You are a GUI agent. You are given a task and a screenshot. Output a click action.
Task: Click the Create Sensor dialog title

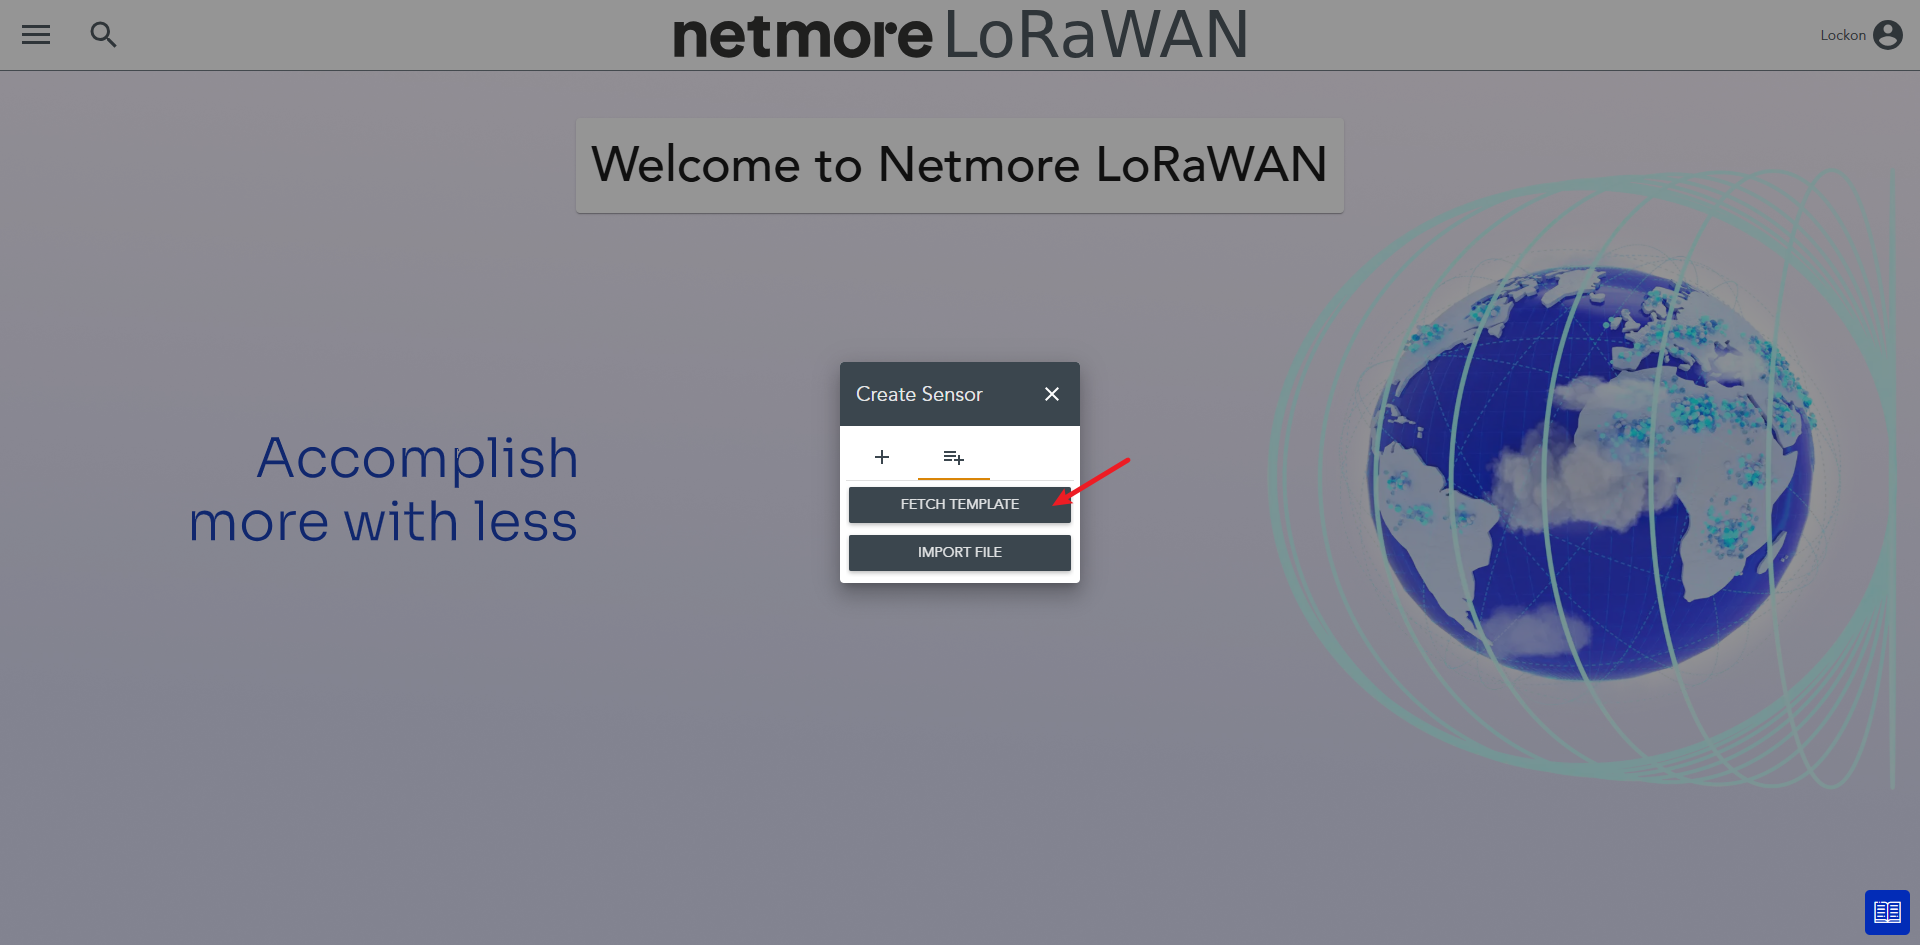(919, 394)
